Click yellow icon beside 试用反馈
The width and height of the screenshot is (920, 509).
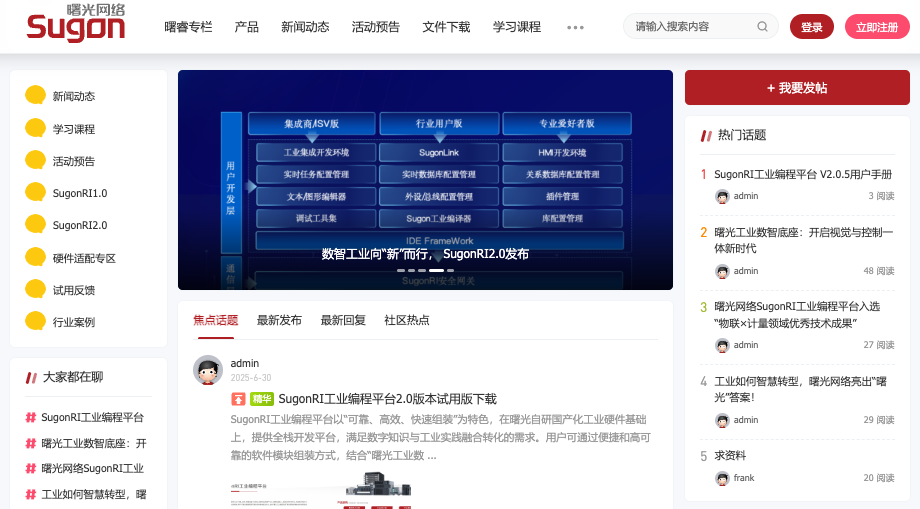coord(35,289)
